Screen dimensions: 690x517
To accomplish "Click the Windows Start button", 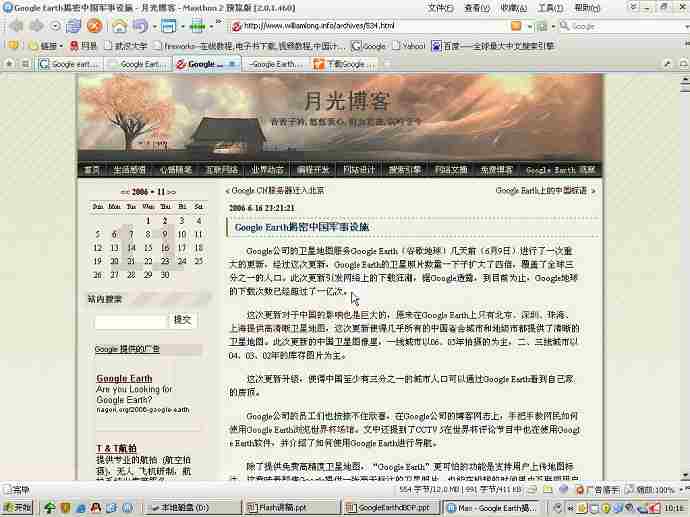I will 17,507.
